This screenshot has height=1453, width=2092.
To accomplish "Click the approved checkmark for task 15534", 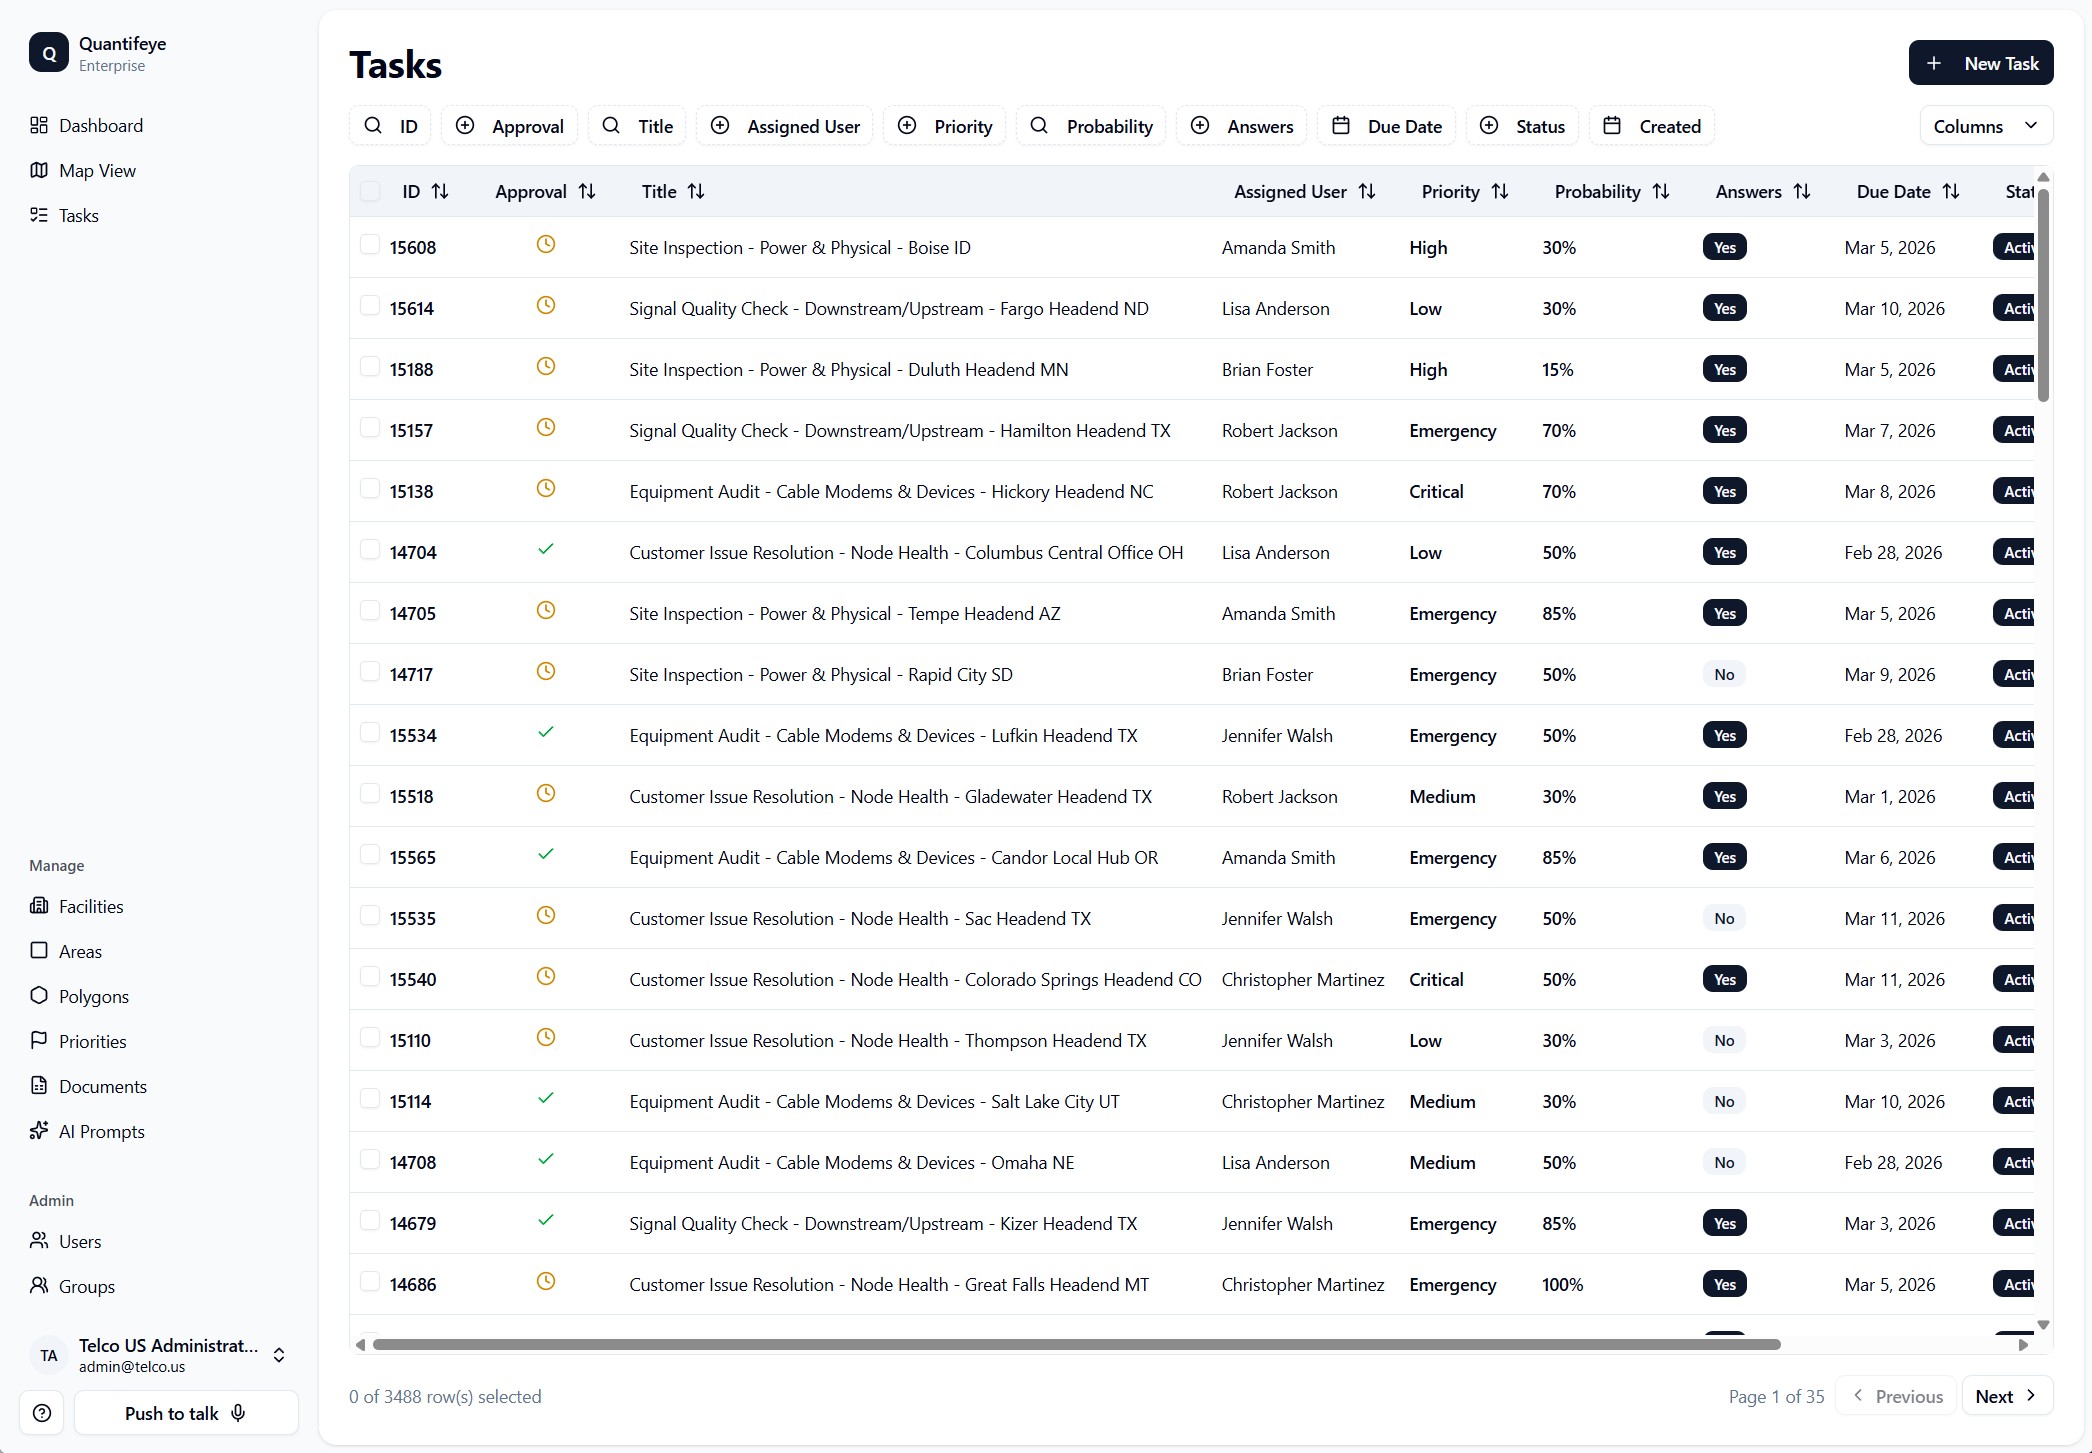I will click(546, 733).
